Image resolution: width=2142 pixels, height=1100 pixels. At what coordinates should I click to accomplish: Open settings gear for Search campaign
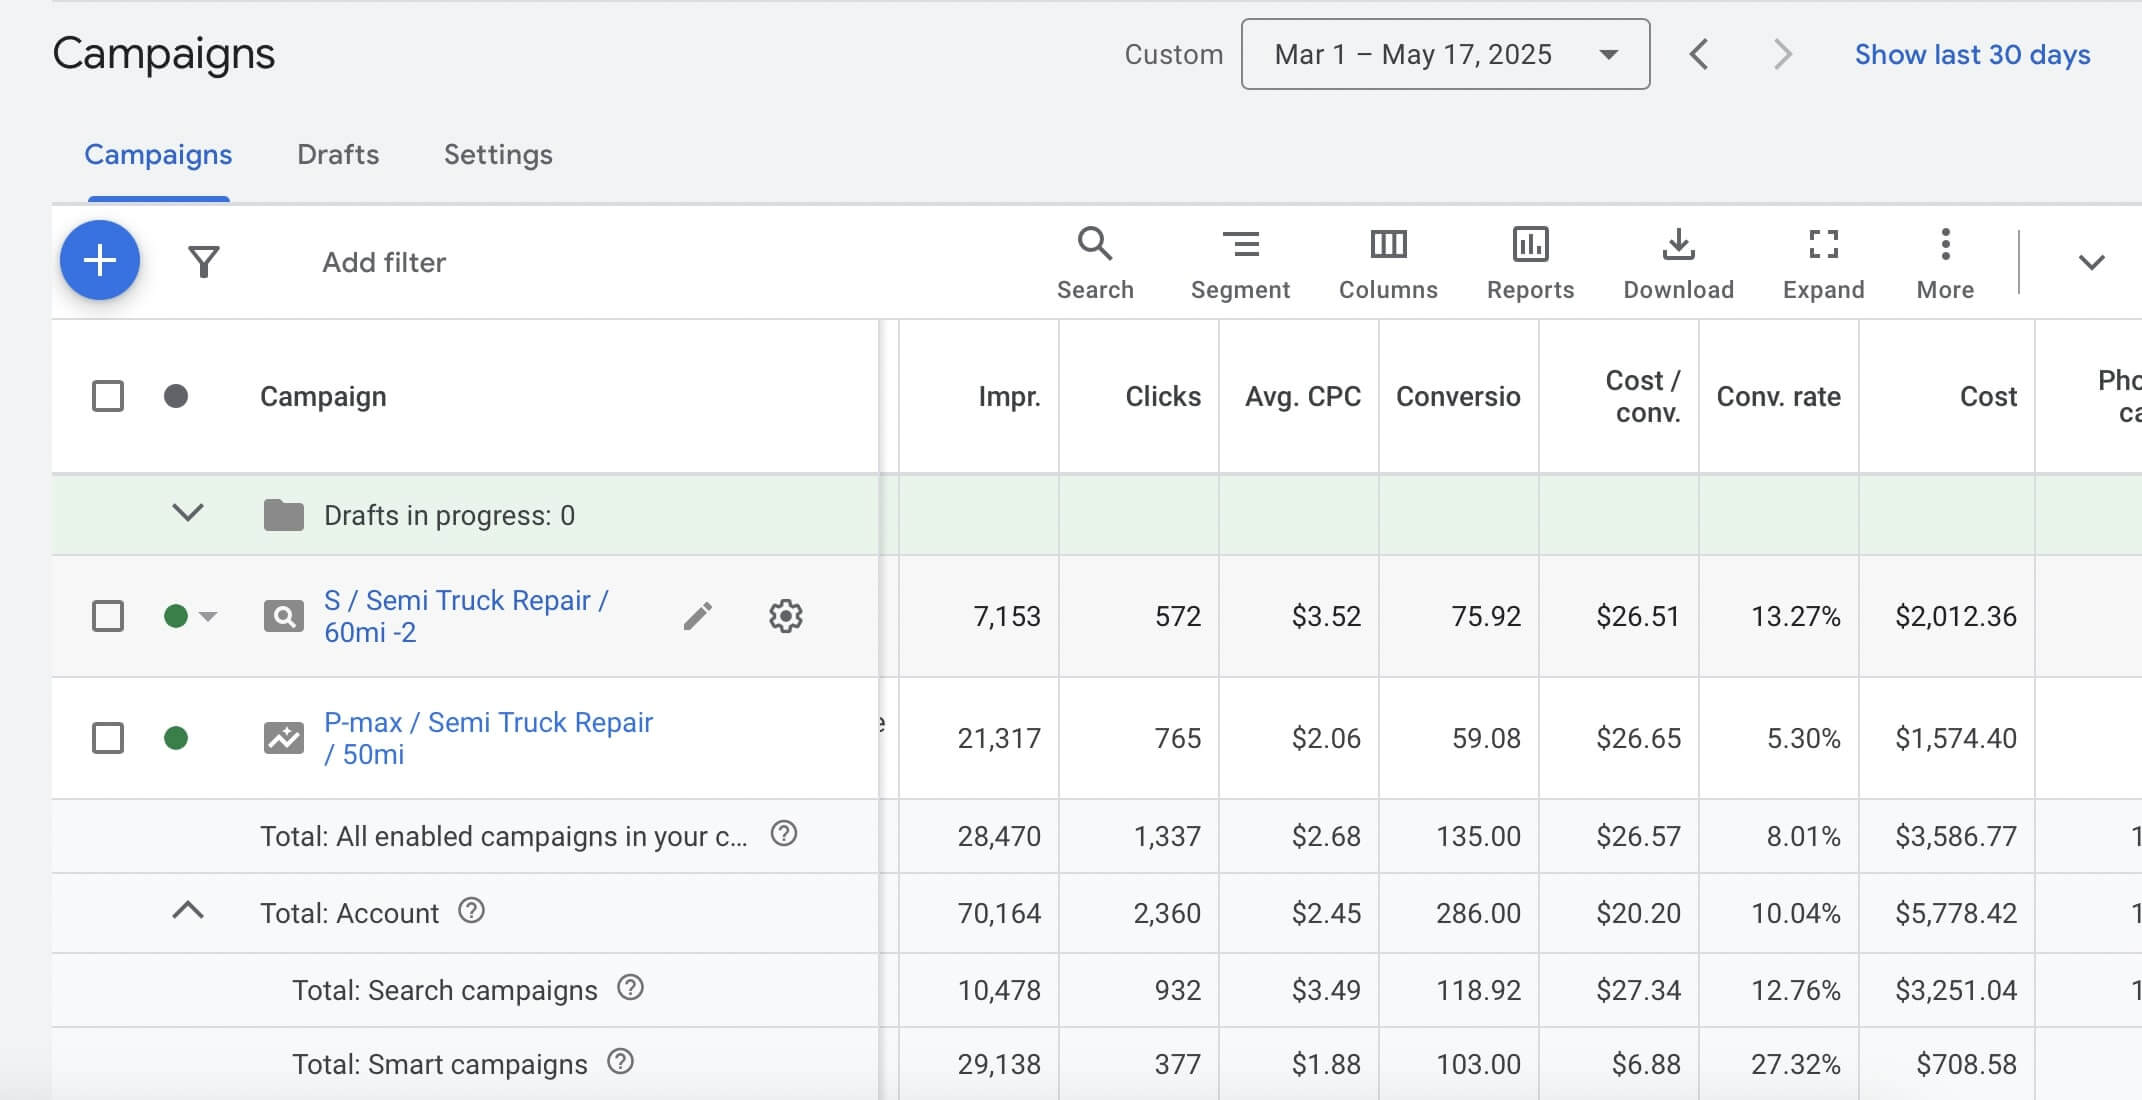click(x=786, y=616)
